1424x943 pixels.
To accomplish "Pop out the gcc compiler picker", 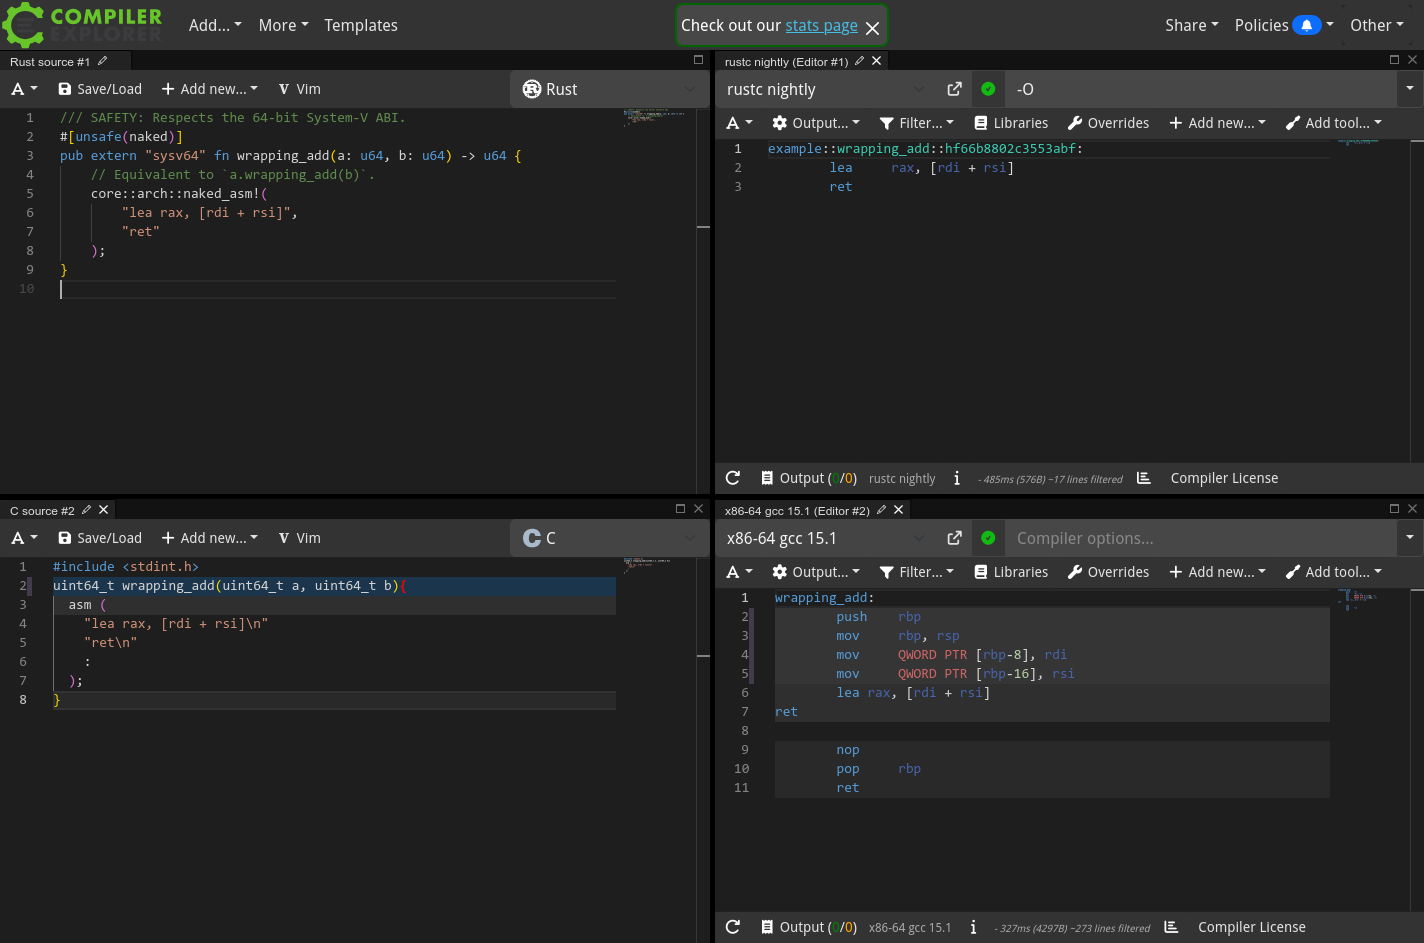I will tap(954, 538).
